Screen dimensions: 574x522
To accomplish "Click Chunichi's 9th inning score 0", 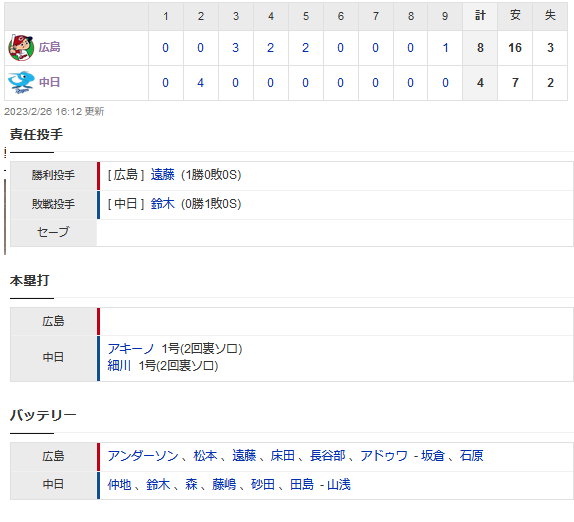I will (x=445, y=83).
